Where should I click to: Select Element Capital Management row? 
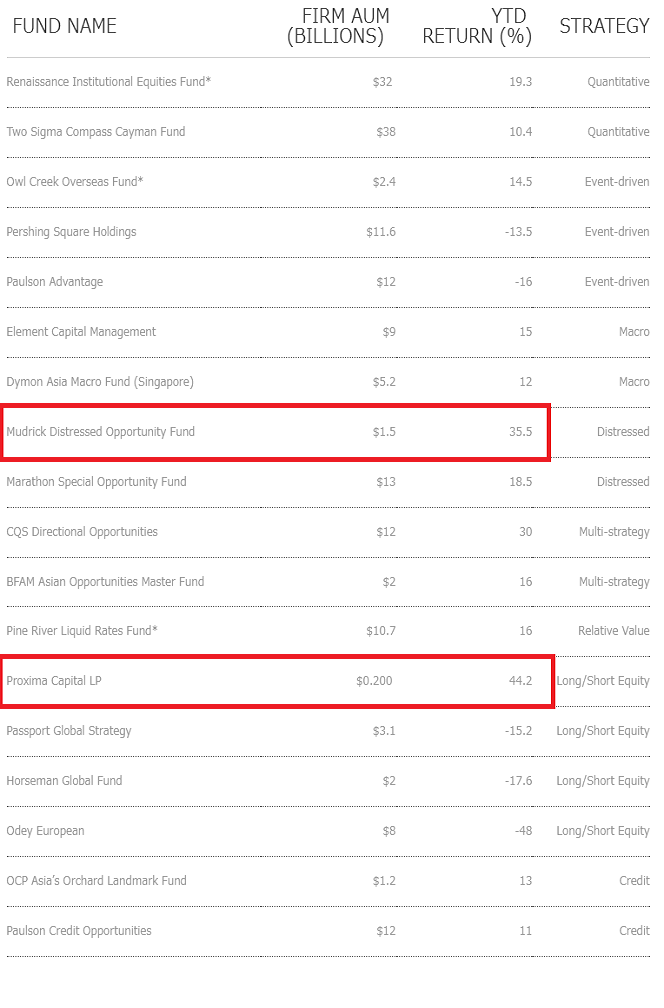[x=328, y=332]
